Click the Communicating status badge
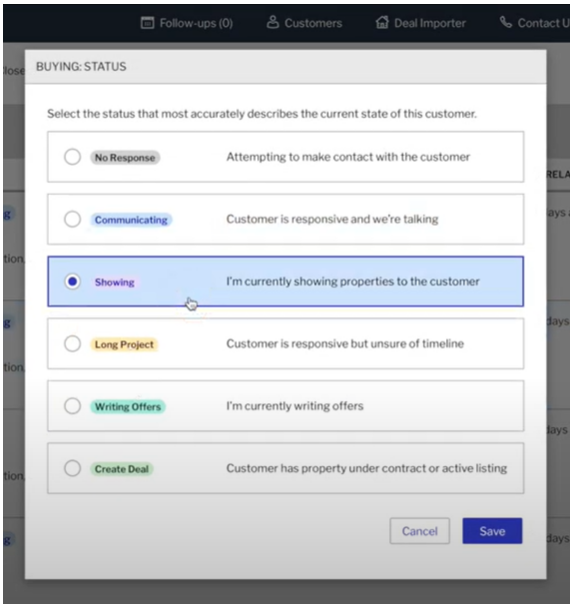Viewport: 575px width, 607px height. [x=131, y=220]
